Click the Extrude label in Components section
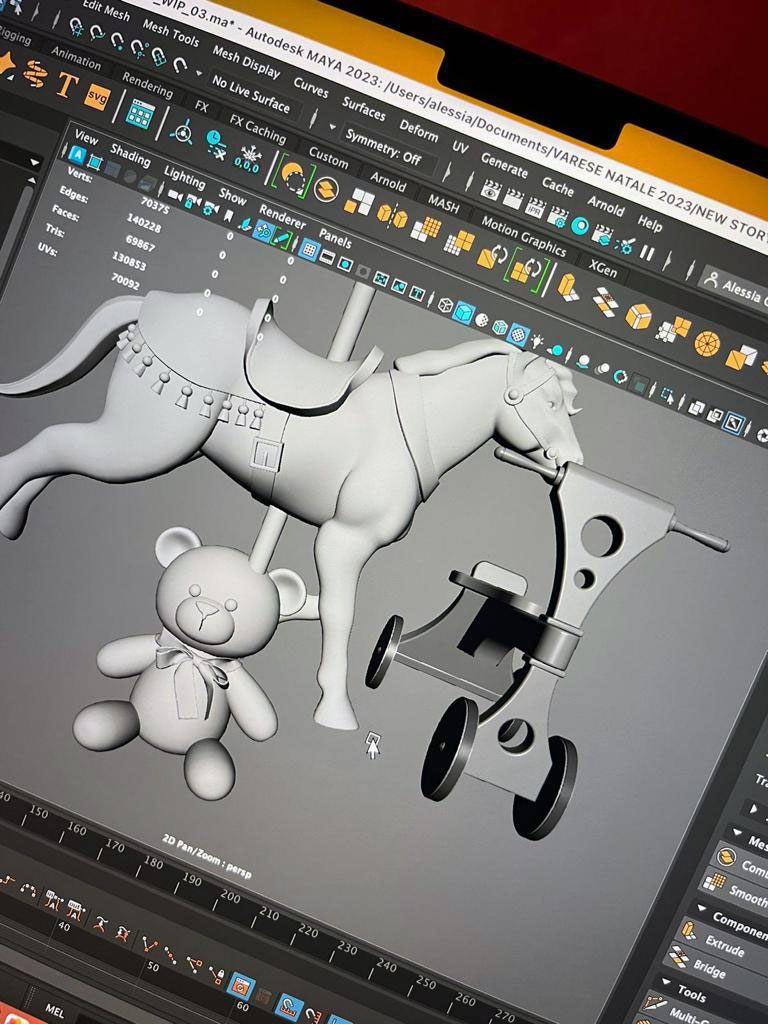768x1024 pixels. 724,947
